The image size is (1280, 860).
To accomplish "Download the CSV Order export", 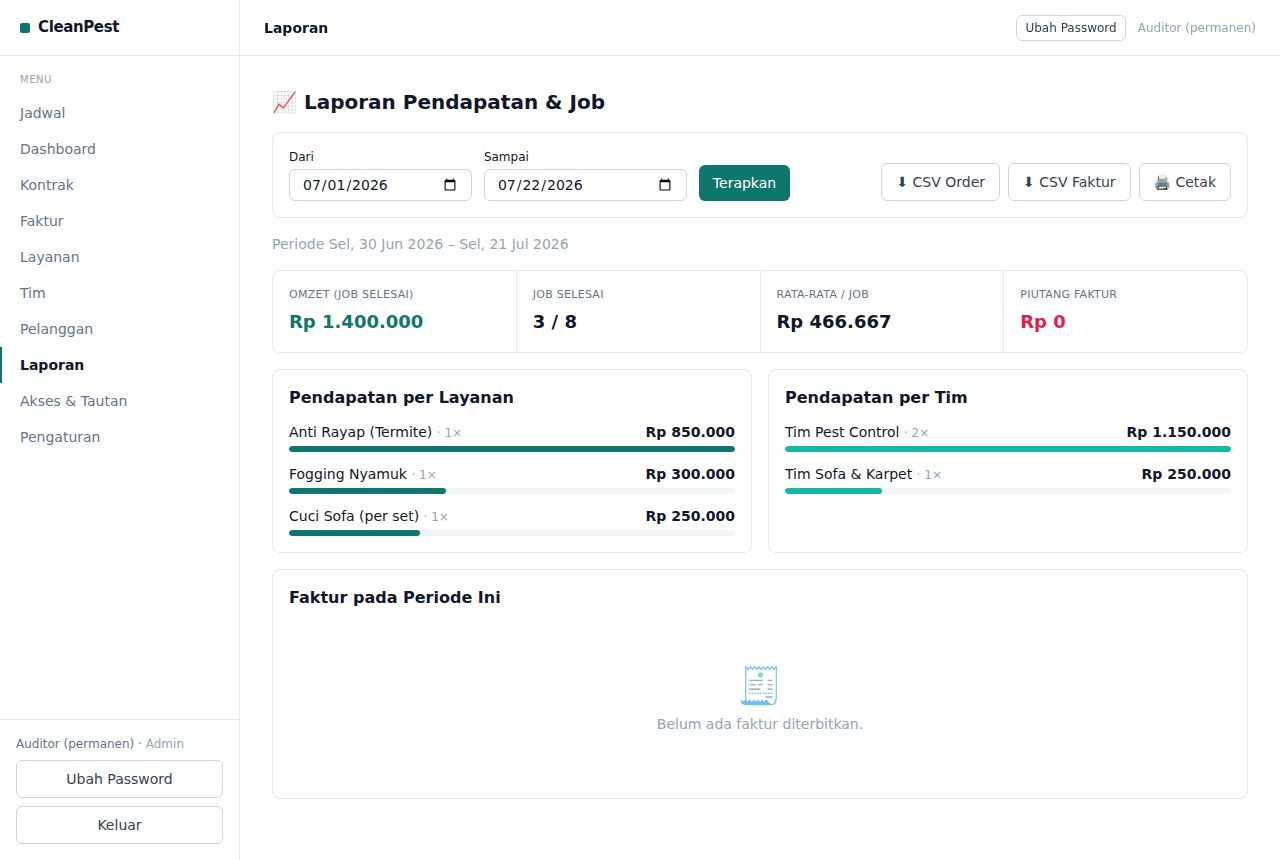I will 940,182.
